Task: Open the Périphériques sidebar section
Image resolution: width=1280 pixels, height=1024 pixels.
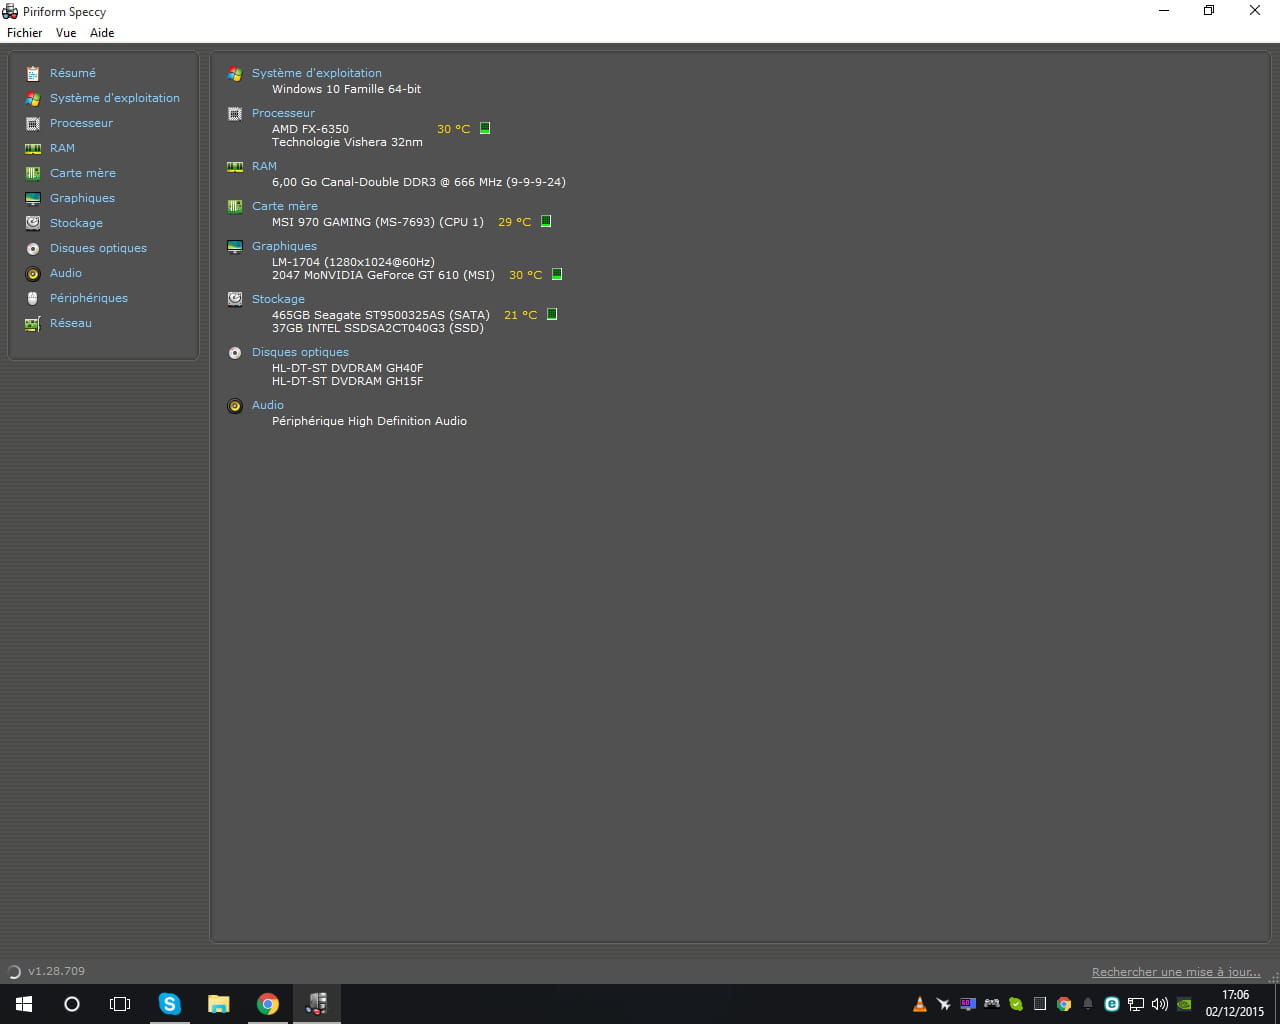Action: [88, 298]
